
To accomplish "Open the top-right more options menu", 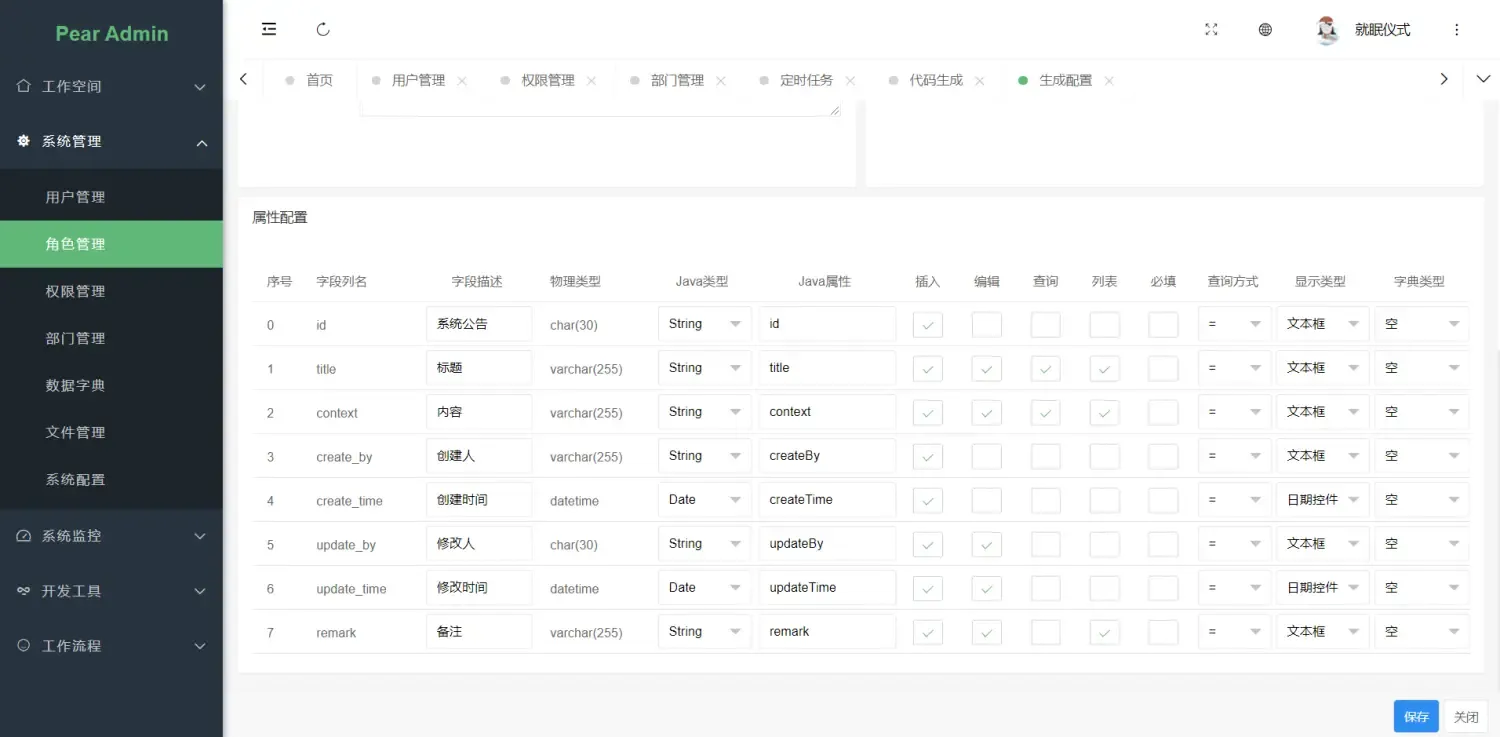I will (x=1457, y=30).
